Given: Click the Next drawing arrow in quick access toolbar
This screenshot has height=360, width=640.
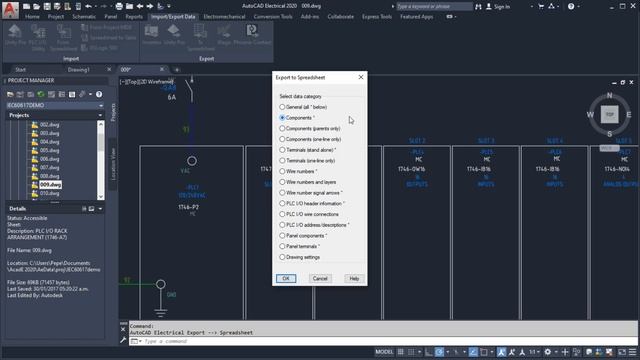Looking at the screenshot, I should click(150, 6).
